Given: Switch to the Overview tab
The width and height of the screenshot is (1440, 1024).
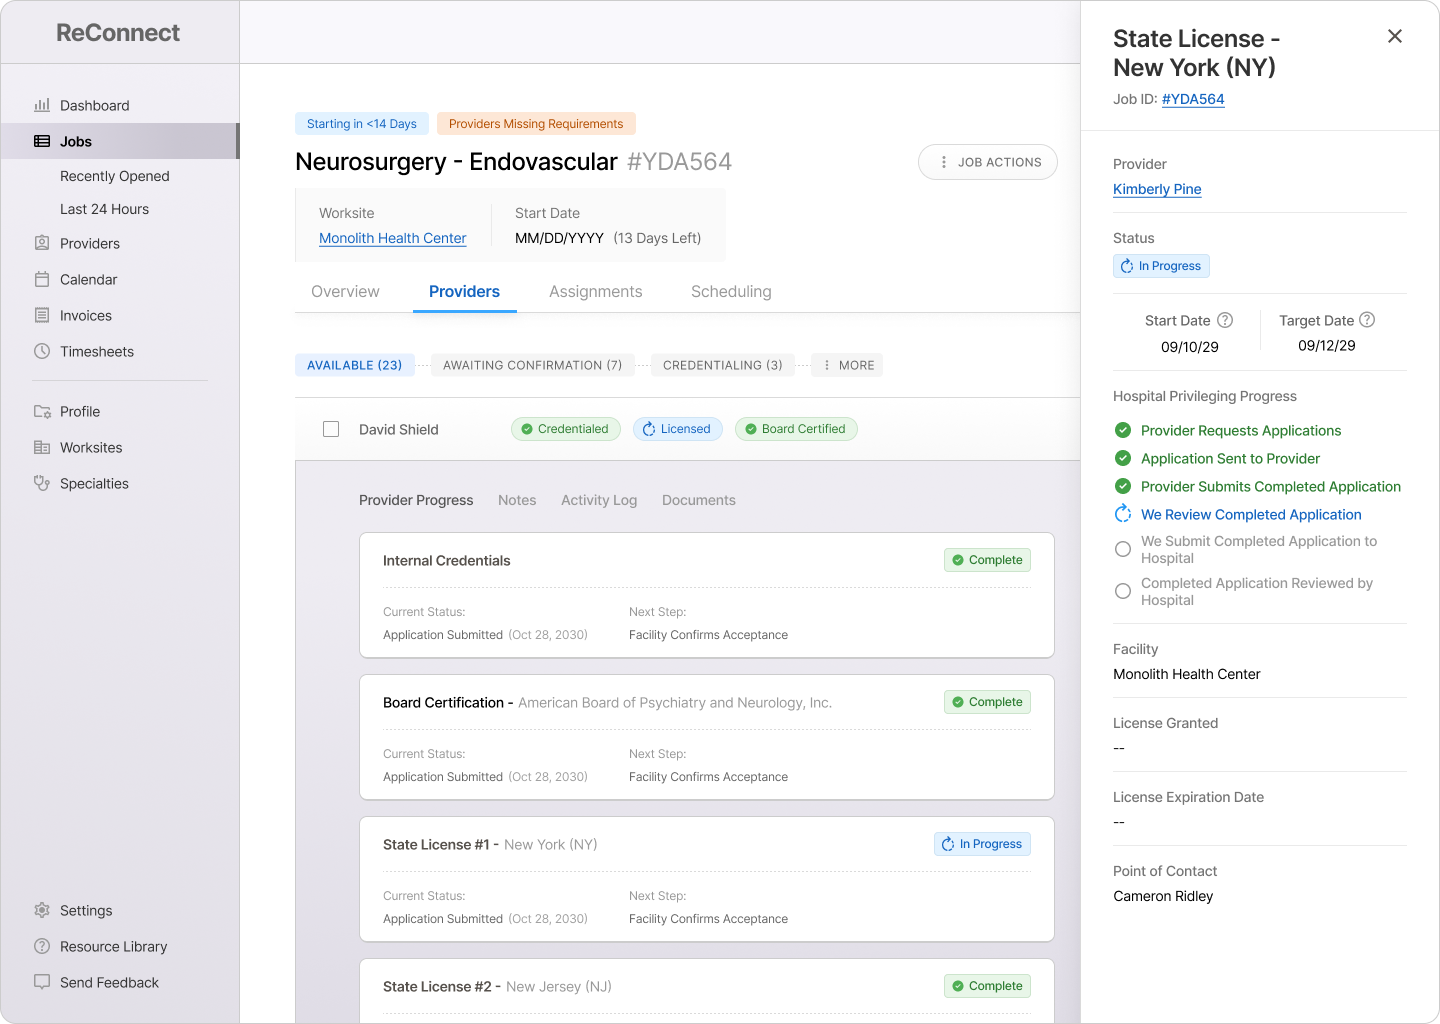Looking at the screenshot, I should (x=345, y=291).
